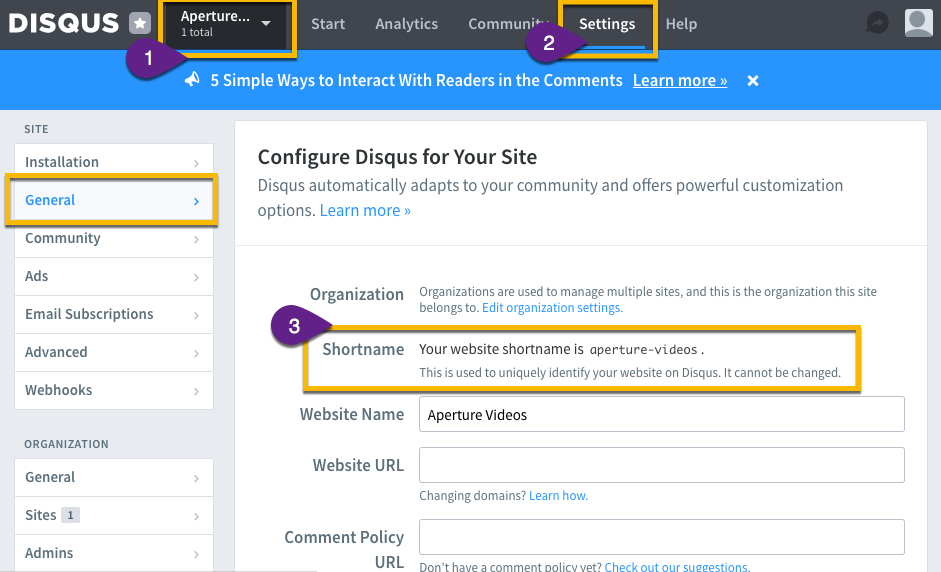
Task: Click the chevron on the Advanced row
Action: tap(196, 354)
